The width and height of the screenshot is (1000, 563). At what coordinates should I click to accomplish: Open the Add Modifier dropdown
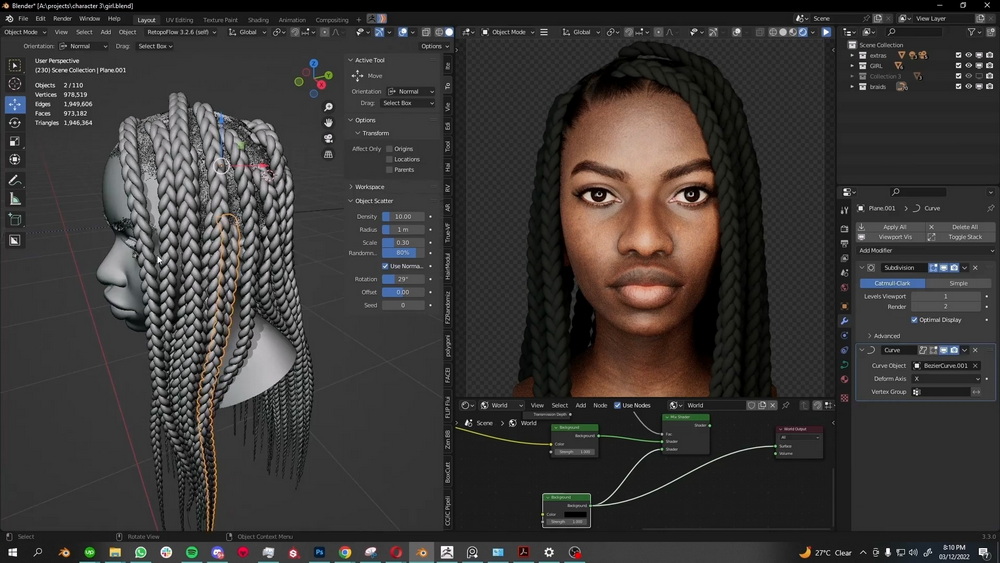[926, 251]
